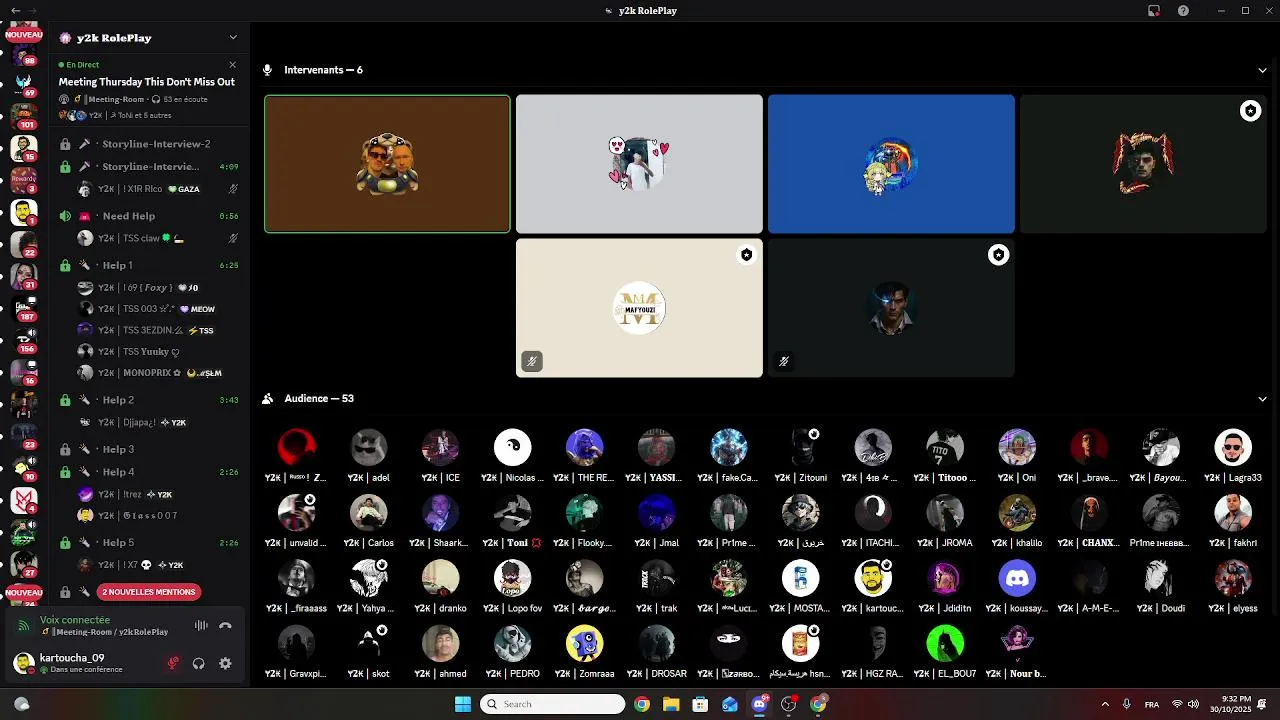The width and height of the screenshot is (1280, 720).
Task: Click muted mic icon on Mafyouzi tile
Action: (x=532, y=361)
